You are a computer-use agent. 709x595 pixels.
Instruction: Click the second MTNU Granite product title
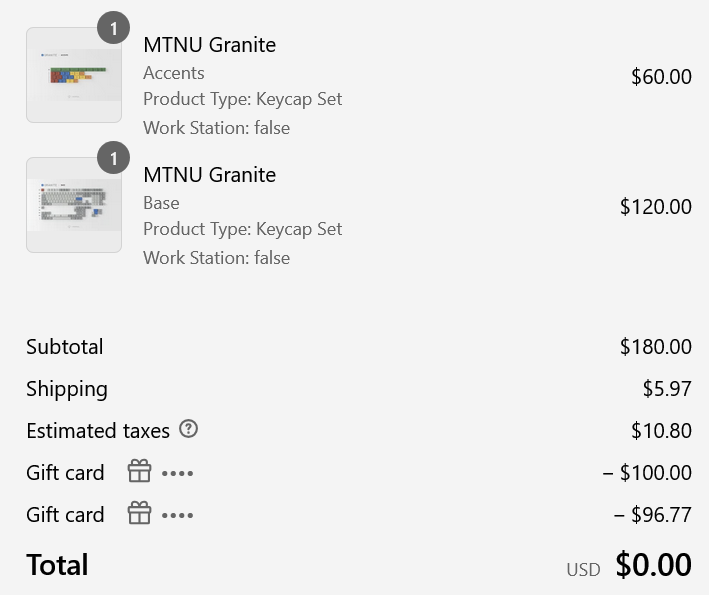(x=209, y=175)
